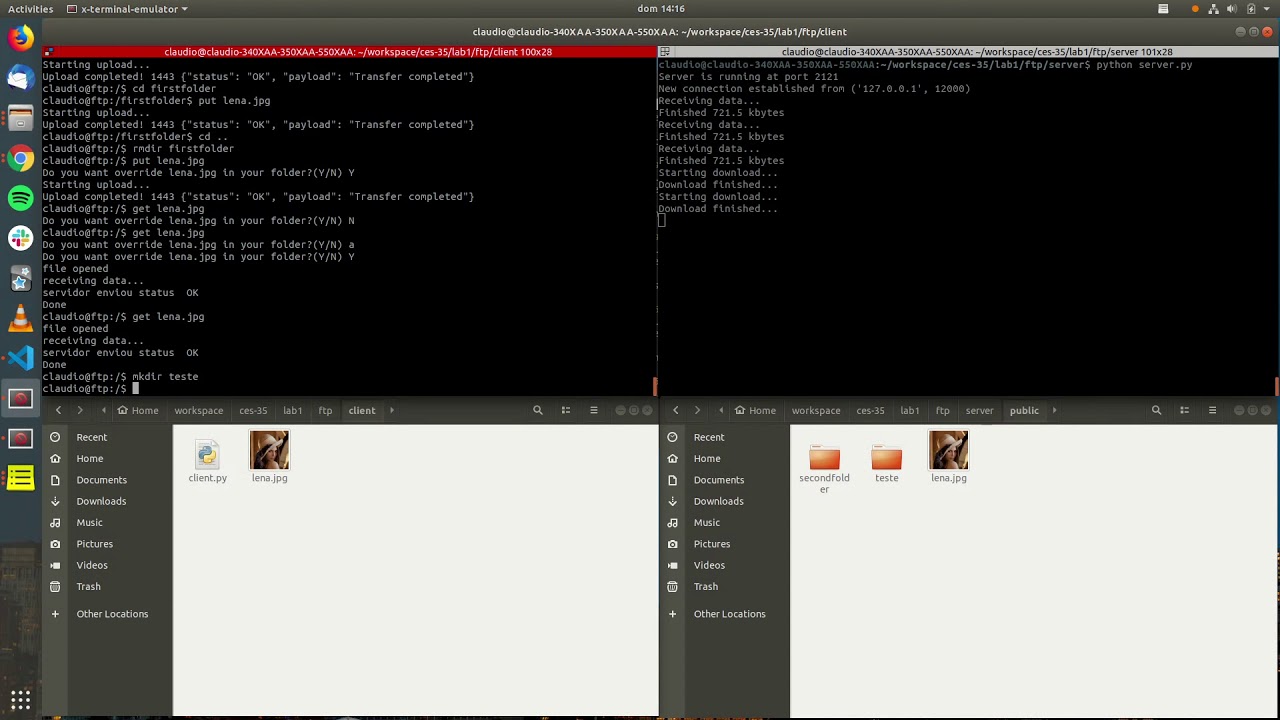Search in the public folder window

pyautogui.click(x=1156, y=410)
